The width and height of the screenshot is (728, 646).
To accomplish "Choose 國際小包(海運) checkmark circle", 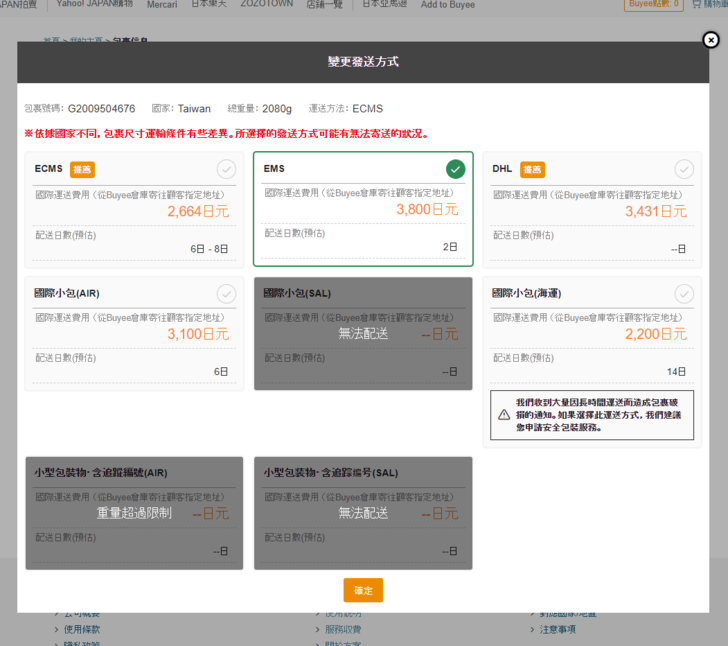I will pos(684,294).
